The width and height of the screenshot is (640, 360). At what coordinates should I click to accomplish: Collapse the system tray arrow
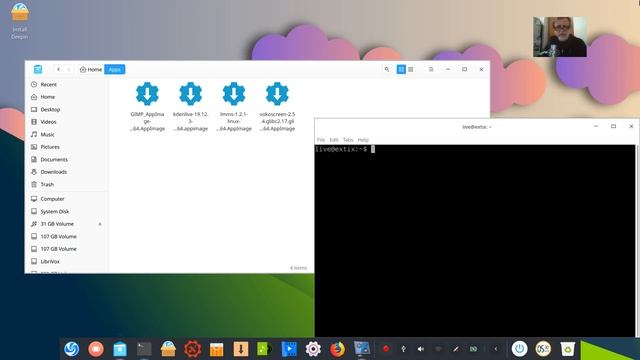coord(496,349)
